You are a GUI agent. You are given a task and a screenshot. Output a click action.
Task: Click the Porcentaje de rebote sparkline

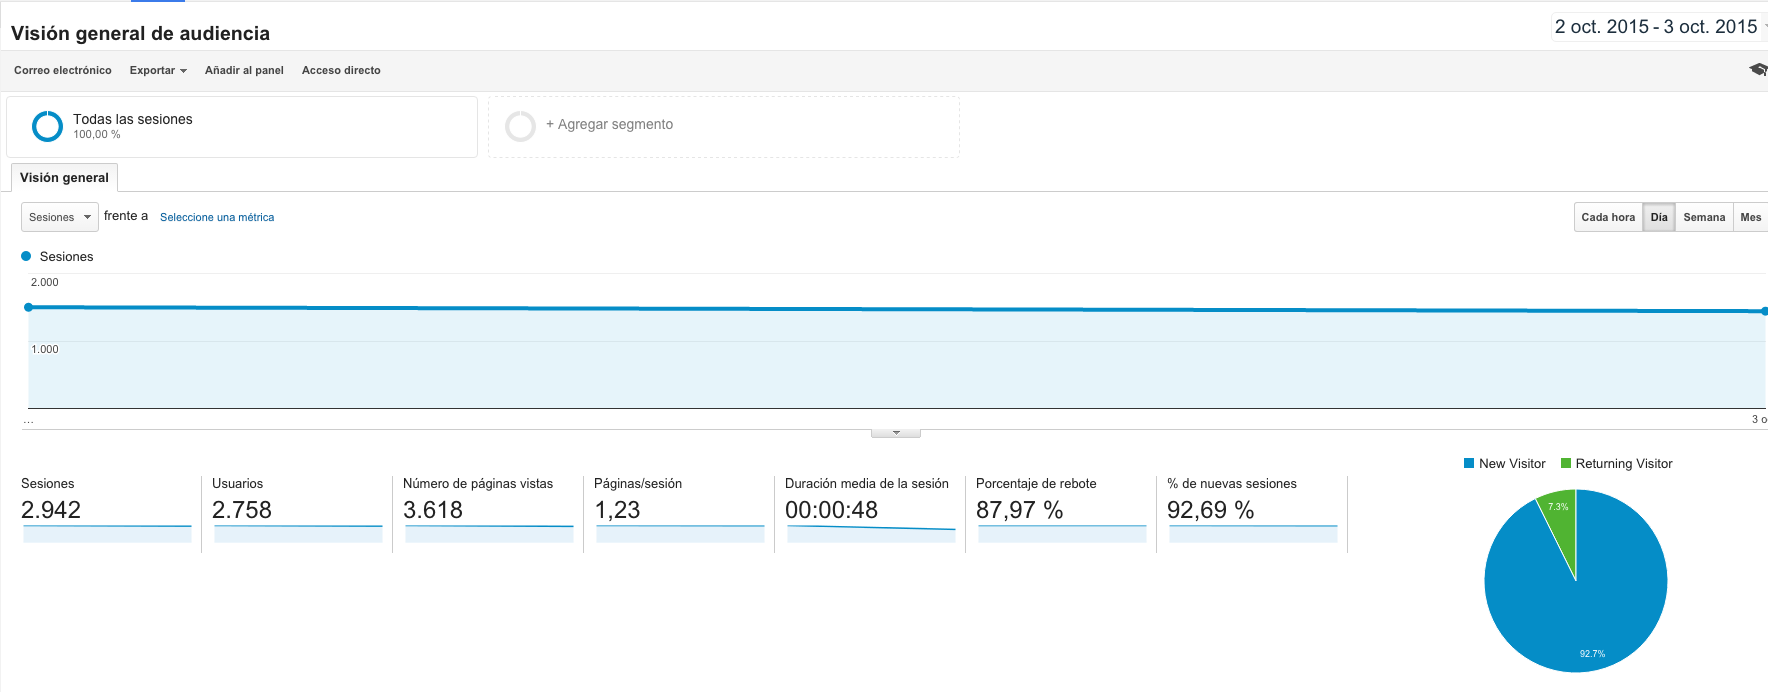[x=1062, y=534]
